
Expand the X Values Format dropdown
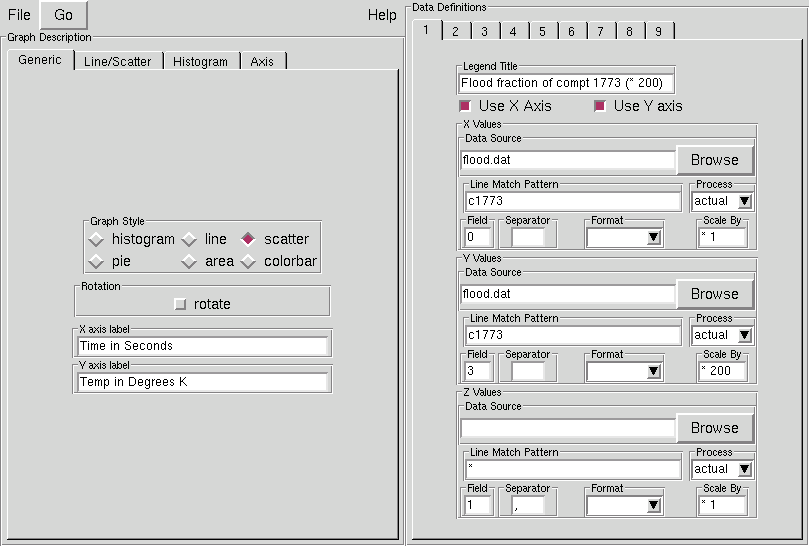point(626,237)
